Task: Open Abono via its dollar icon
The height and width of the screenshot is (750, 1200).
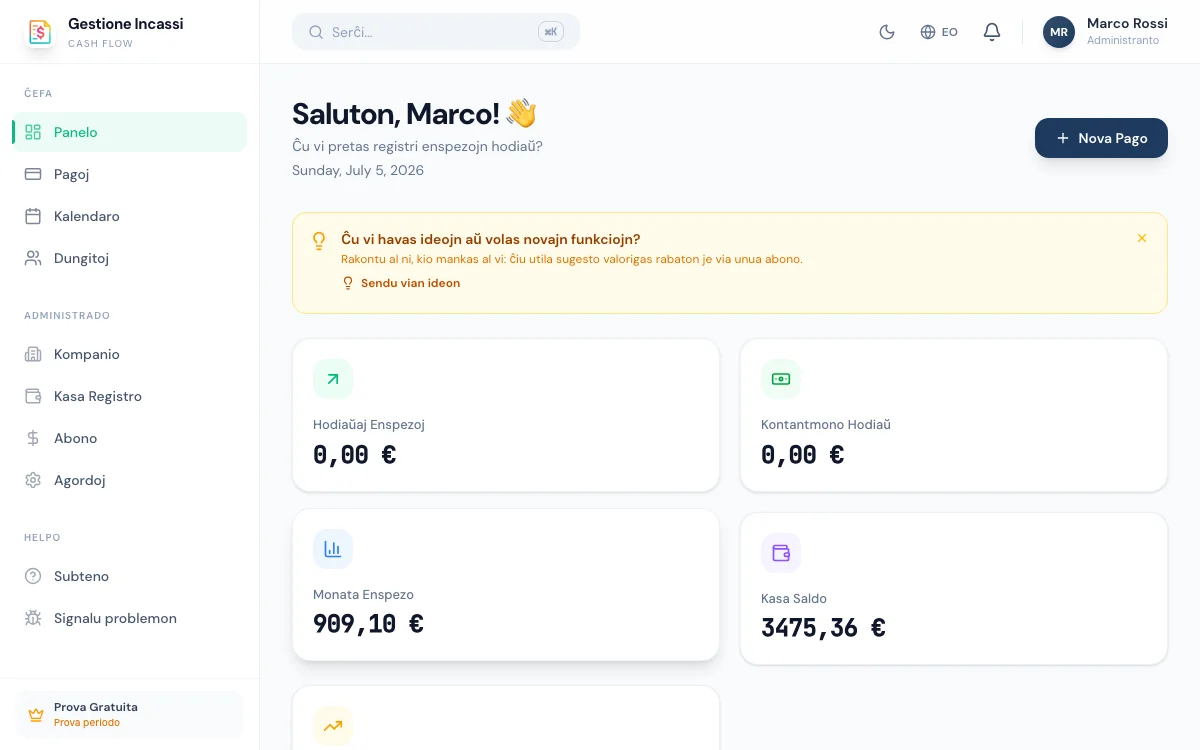Action: [x=33, y=438]
